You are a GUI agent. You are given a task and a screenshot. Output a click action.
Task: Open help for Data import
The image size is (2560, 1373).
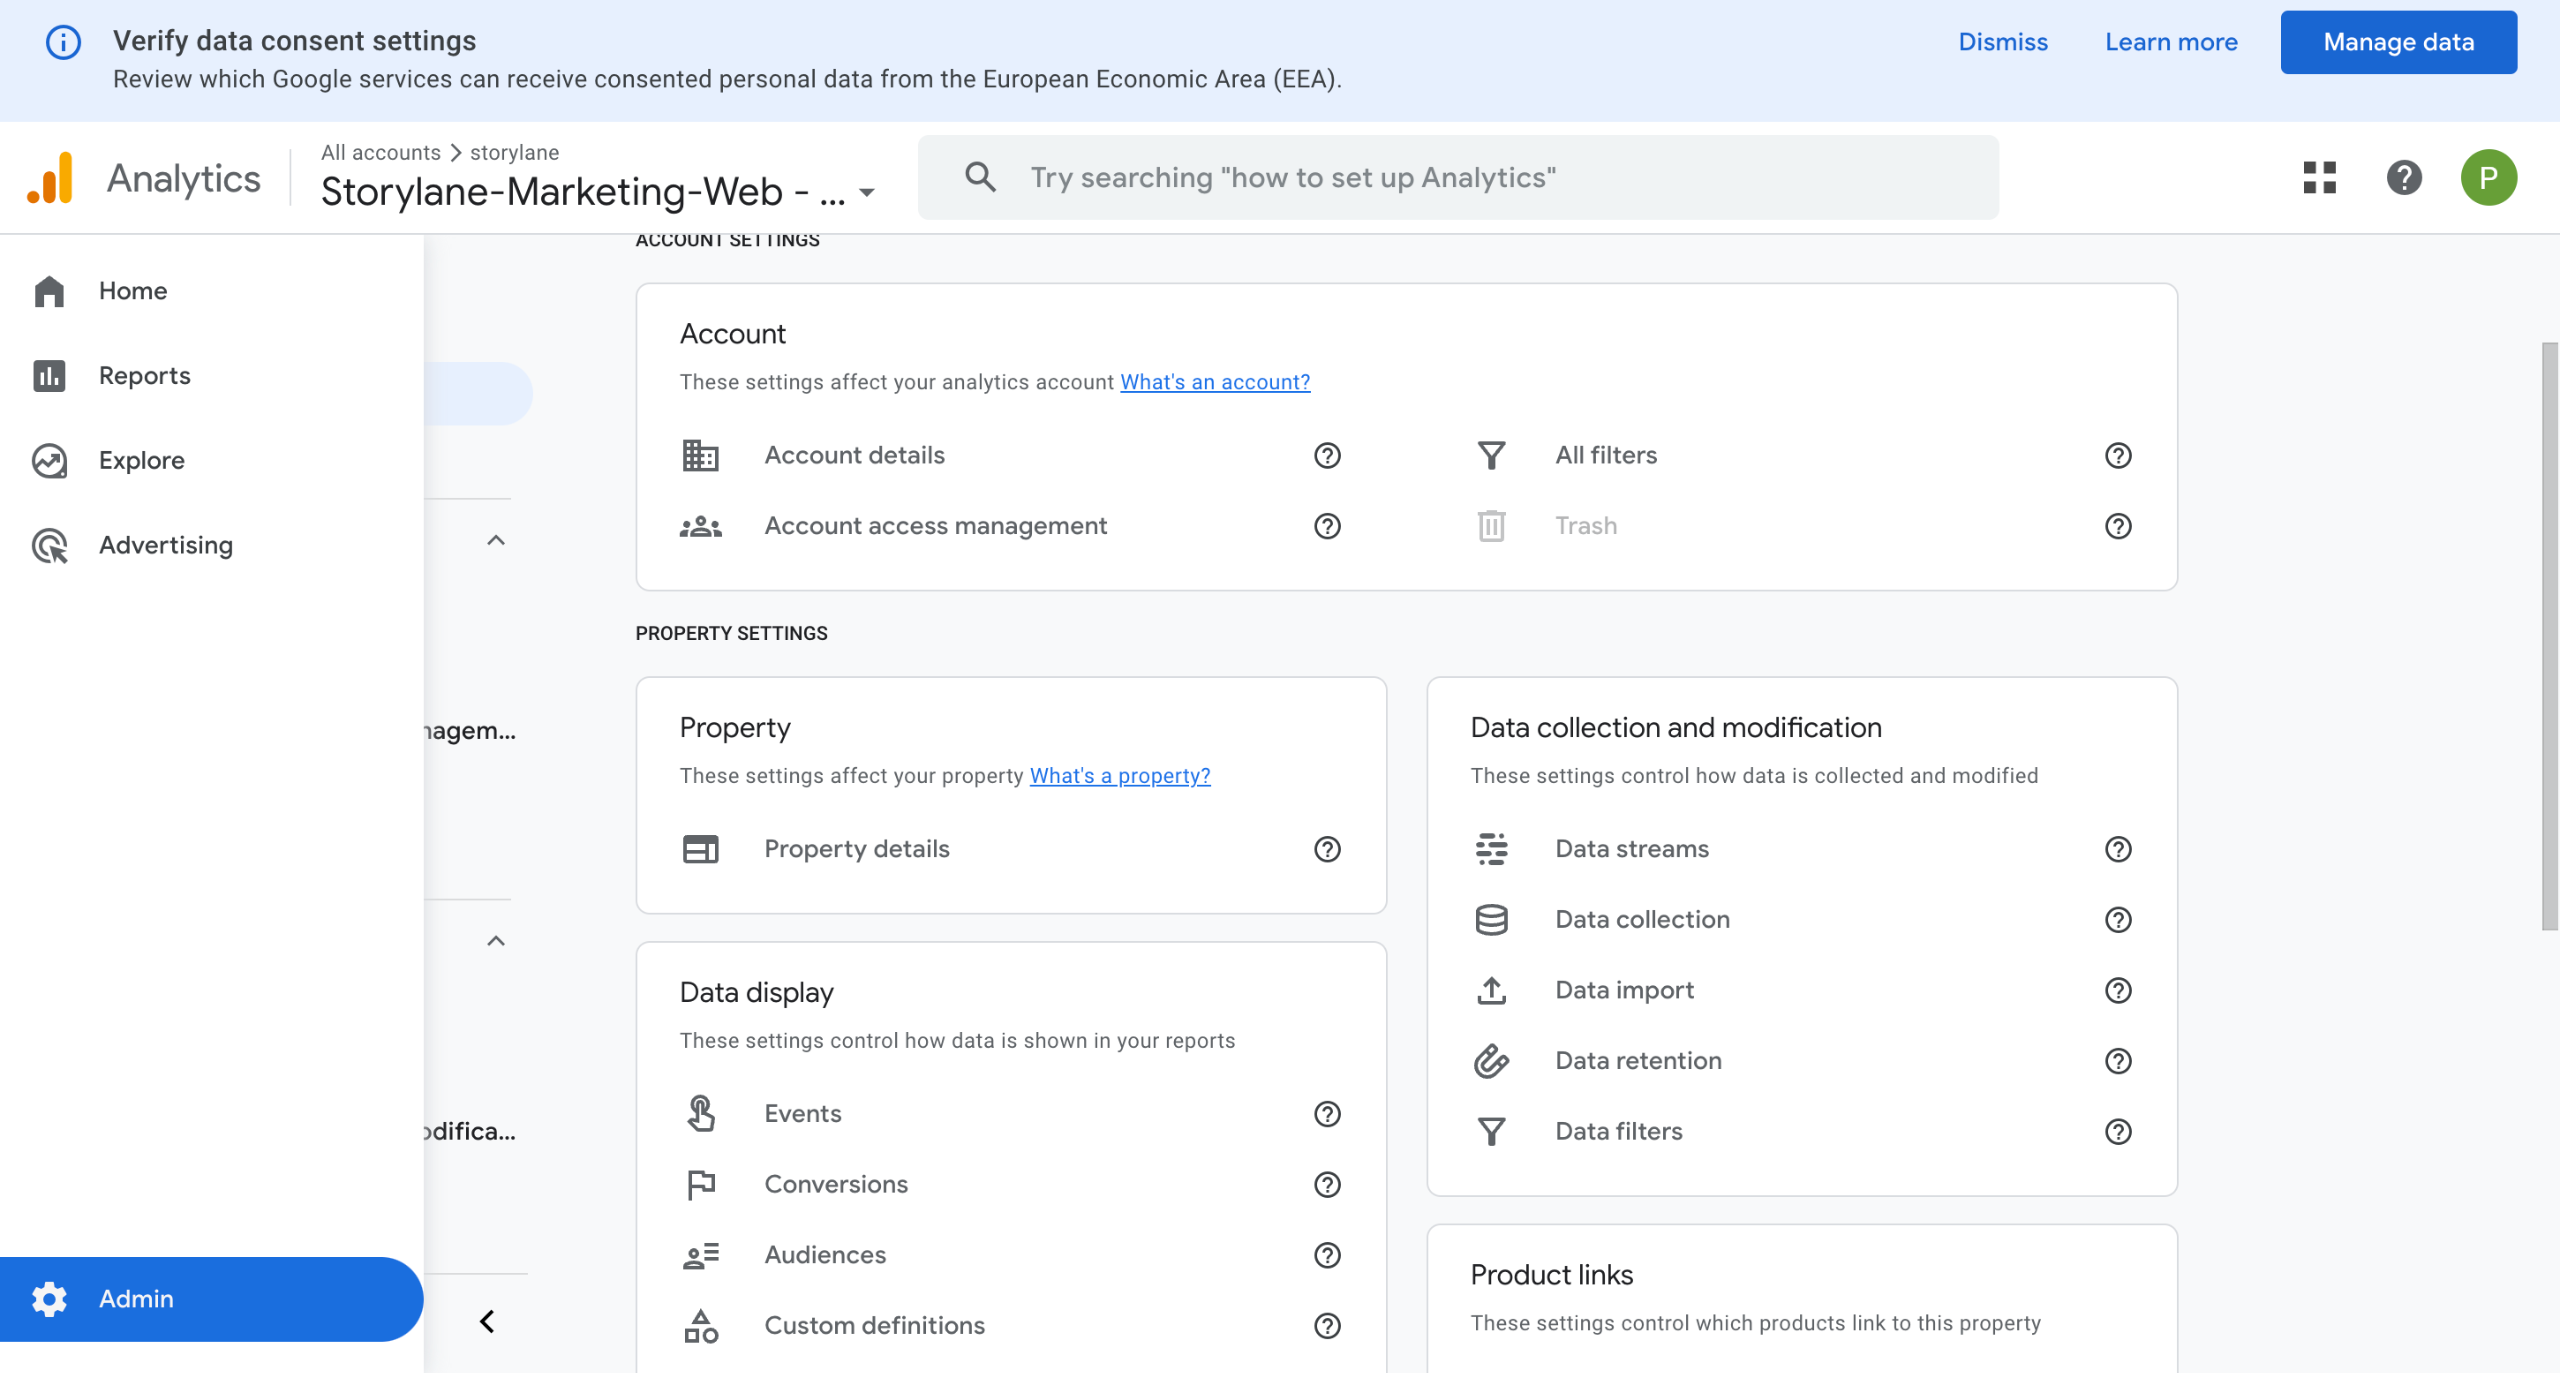(x=2118, y=990)
